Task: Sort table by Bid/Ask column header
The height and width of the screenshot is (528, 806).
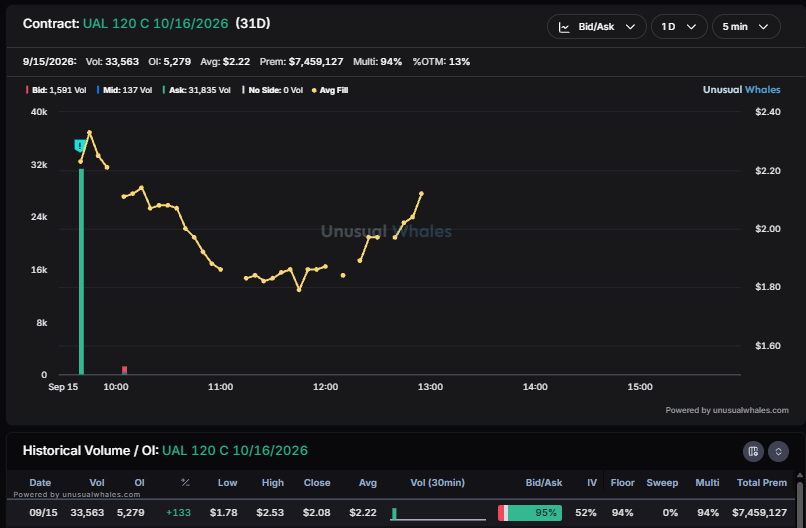Action: 543,482
